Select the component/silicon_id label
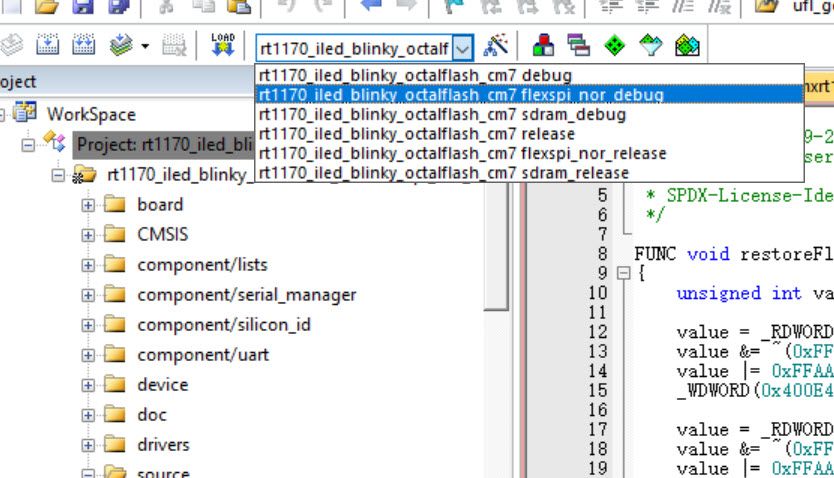This screenshot has height=478, width=834. click(x=224, y=325)
